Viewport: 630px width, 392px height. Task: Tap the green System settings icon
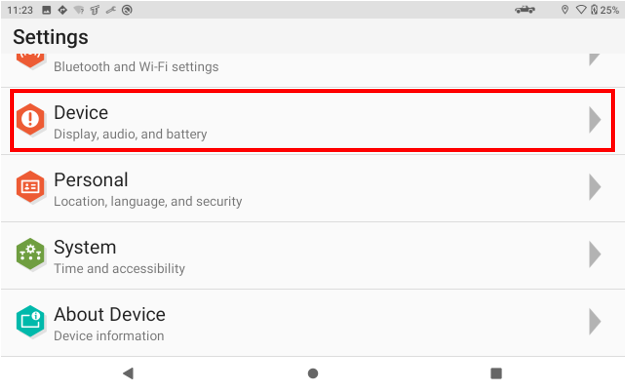pyautogui.click(x=30, y=254)
